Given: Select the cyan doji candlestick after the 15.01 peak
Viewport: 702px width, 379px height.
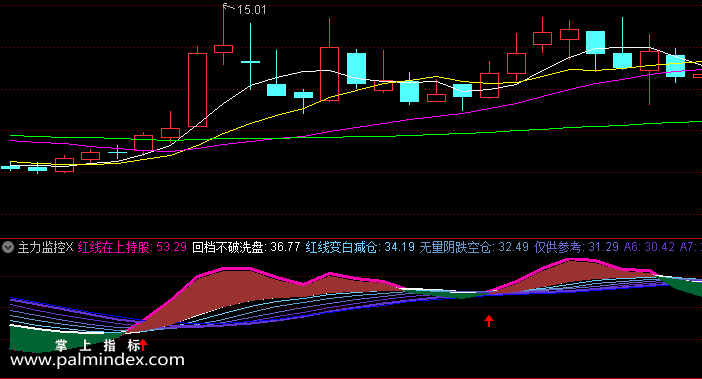Looking at the screenshot, I should click(x=250, y=61).
